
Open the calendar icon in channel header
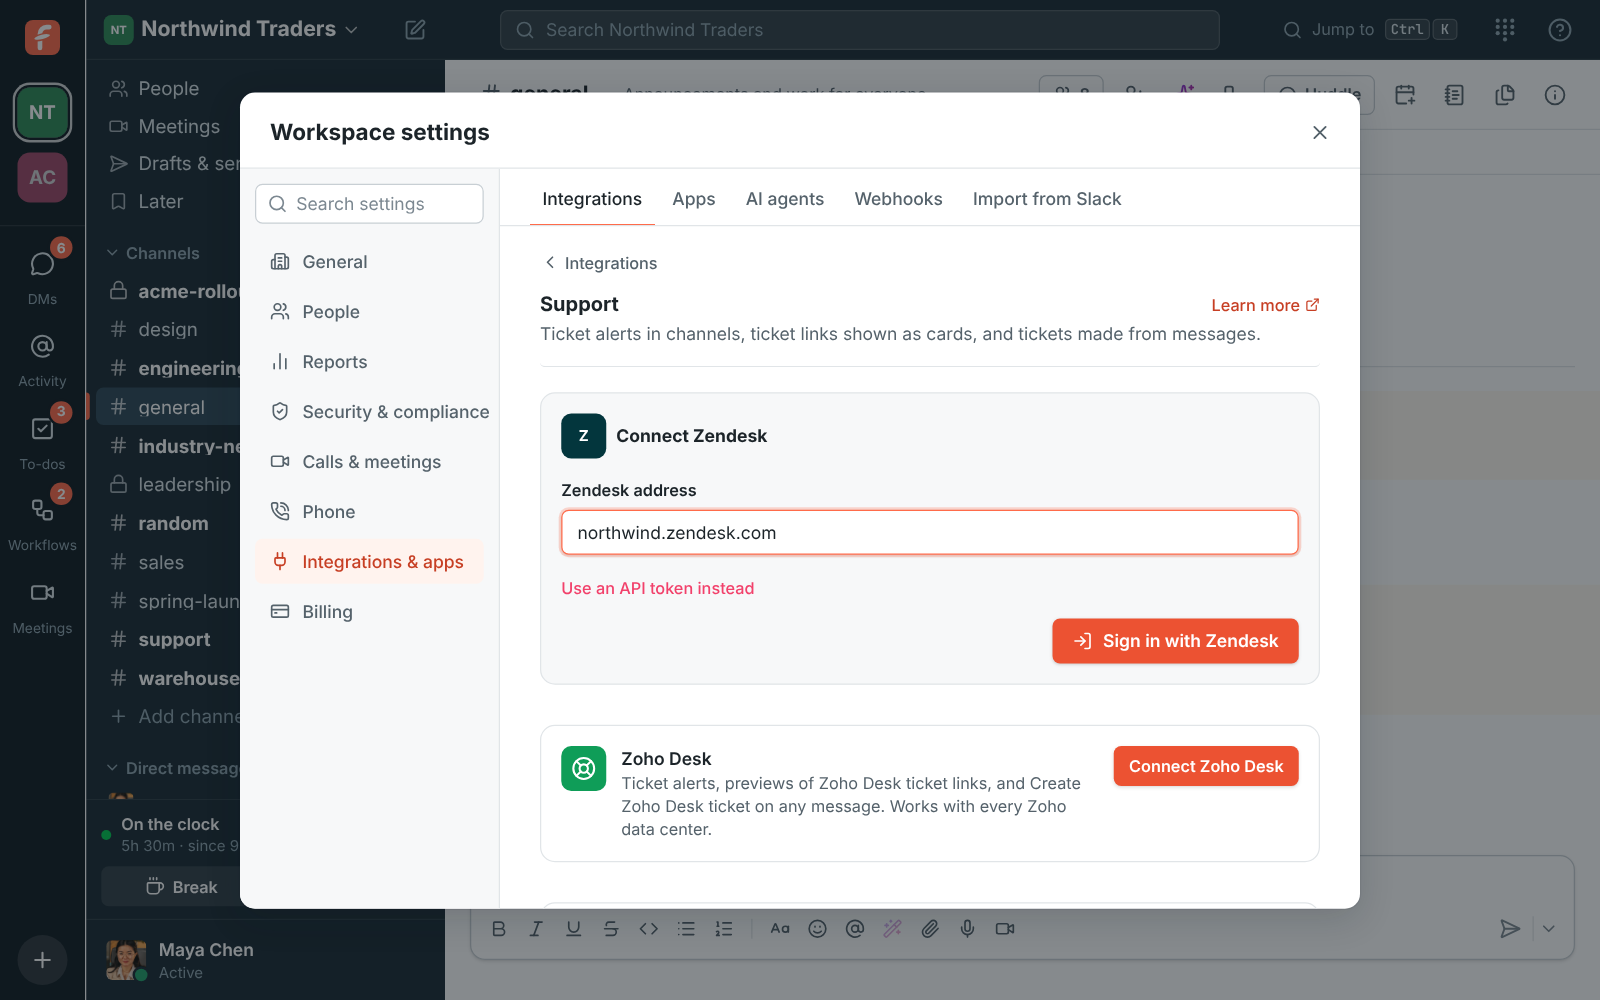[1405, 95]
